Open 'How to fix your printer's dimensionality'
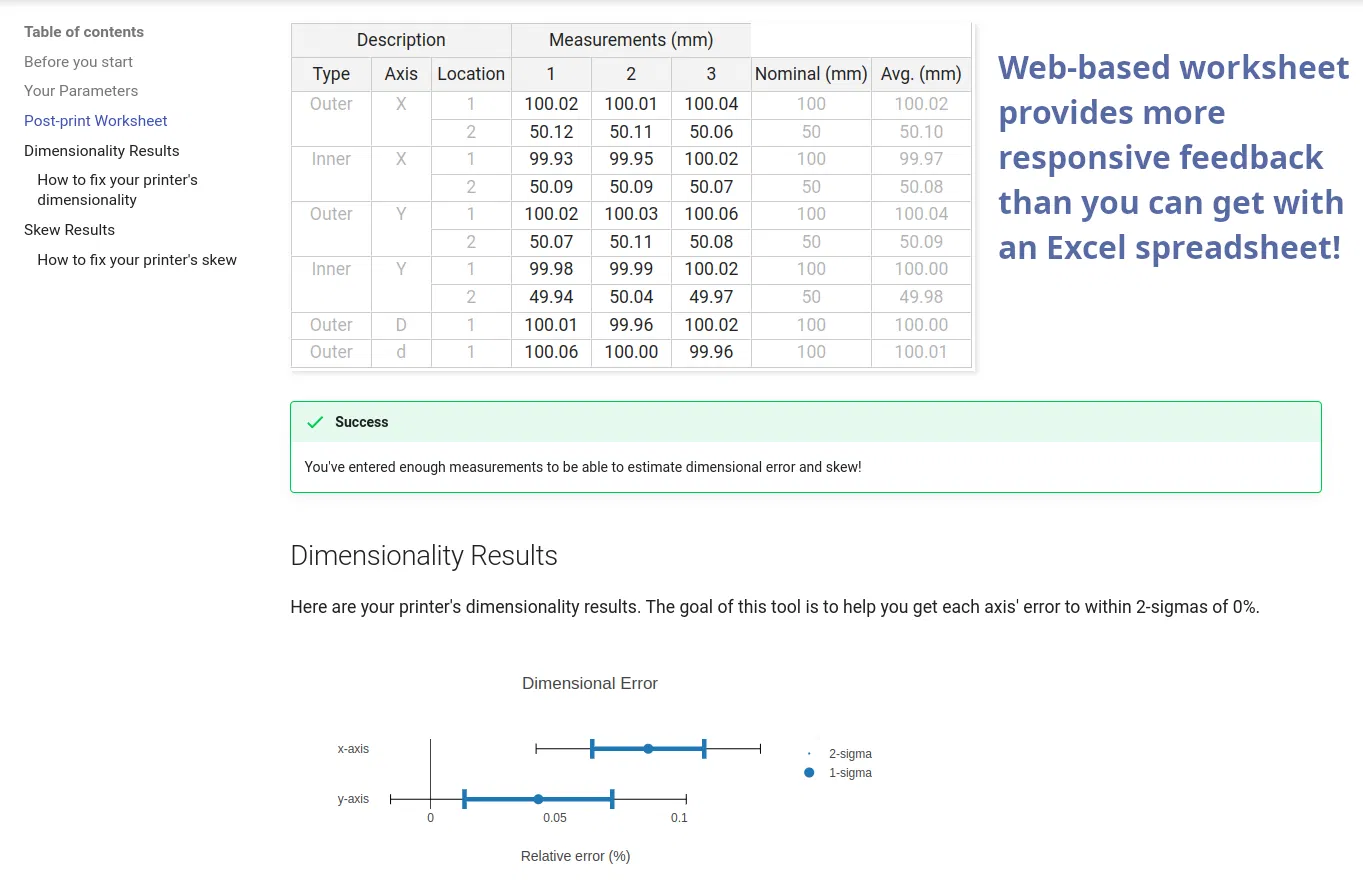 click(x=117, y=190)
